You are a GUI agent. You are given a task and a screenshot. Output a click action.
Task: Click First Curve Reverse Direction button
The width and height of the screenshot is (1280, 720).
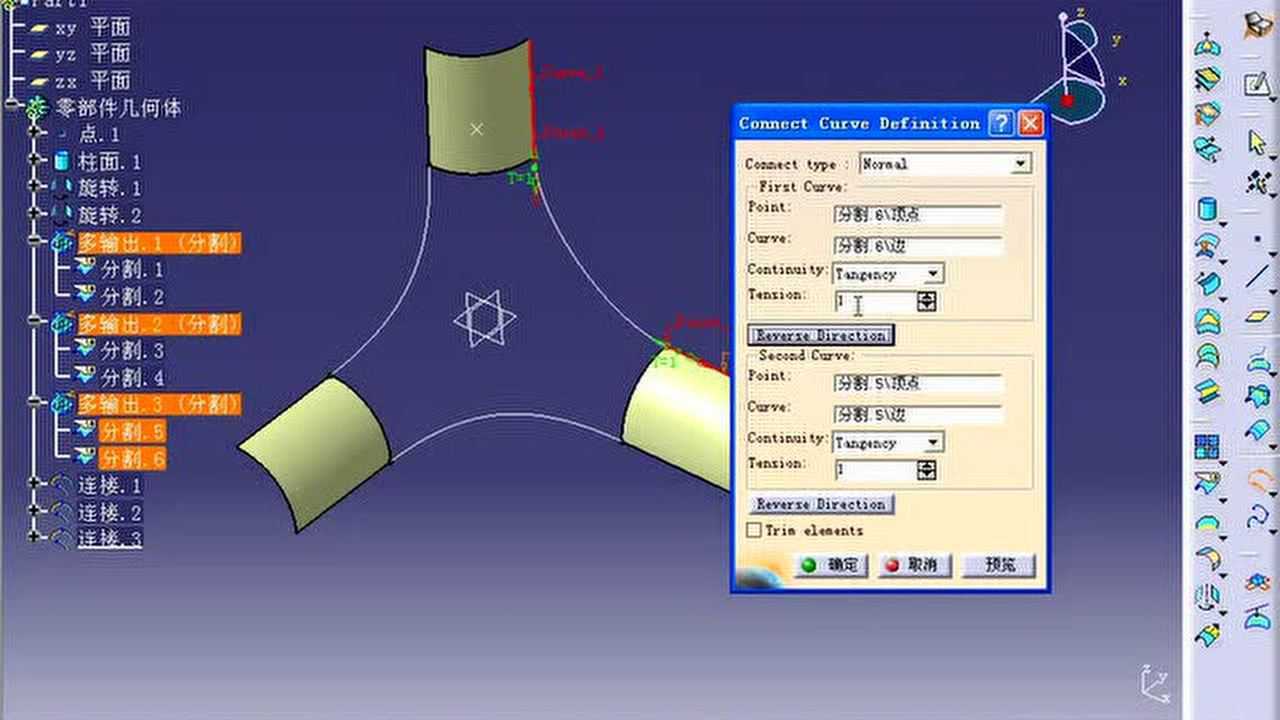pyautogui.click(x=821, y=335)
